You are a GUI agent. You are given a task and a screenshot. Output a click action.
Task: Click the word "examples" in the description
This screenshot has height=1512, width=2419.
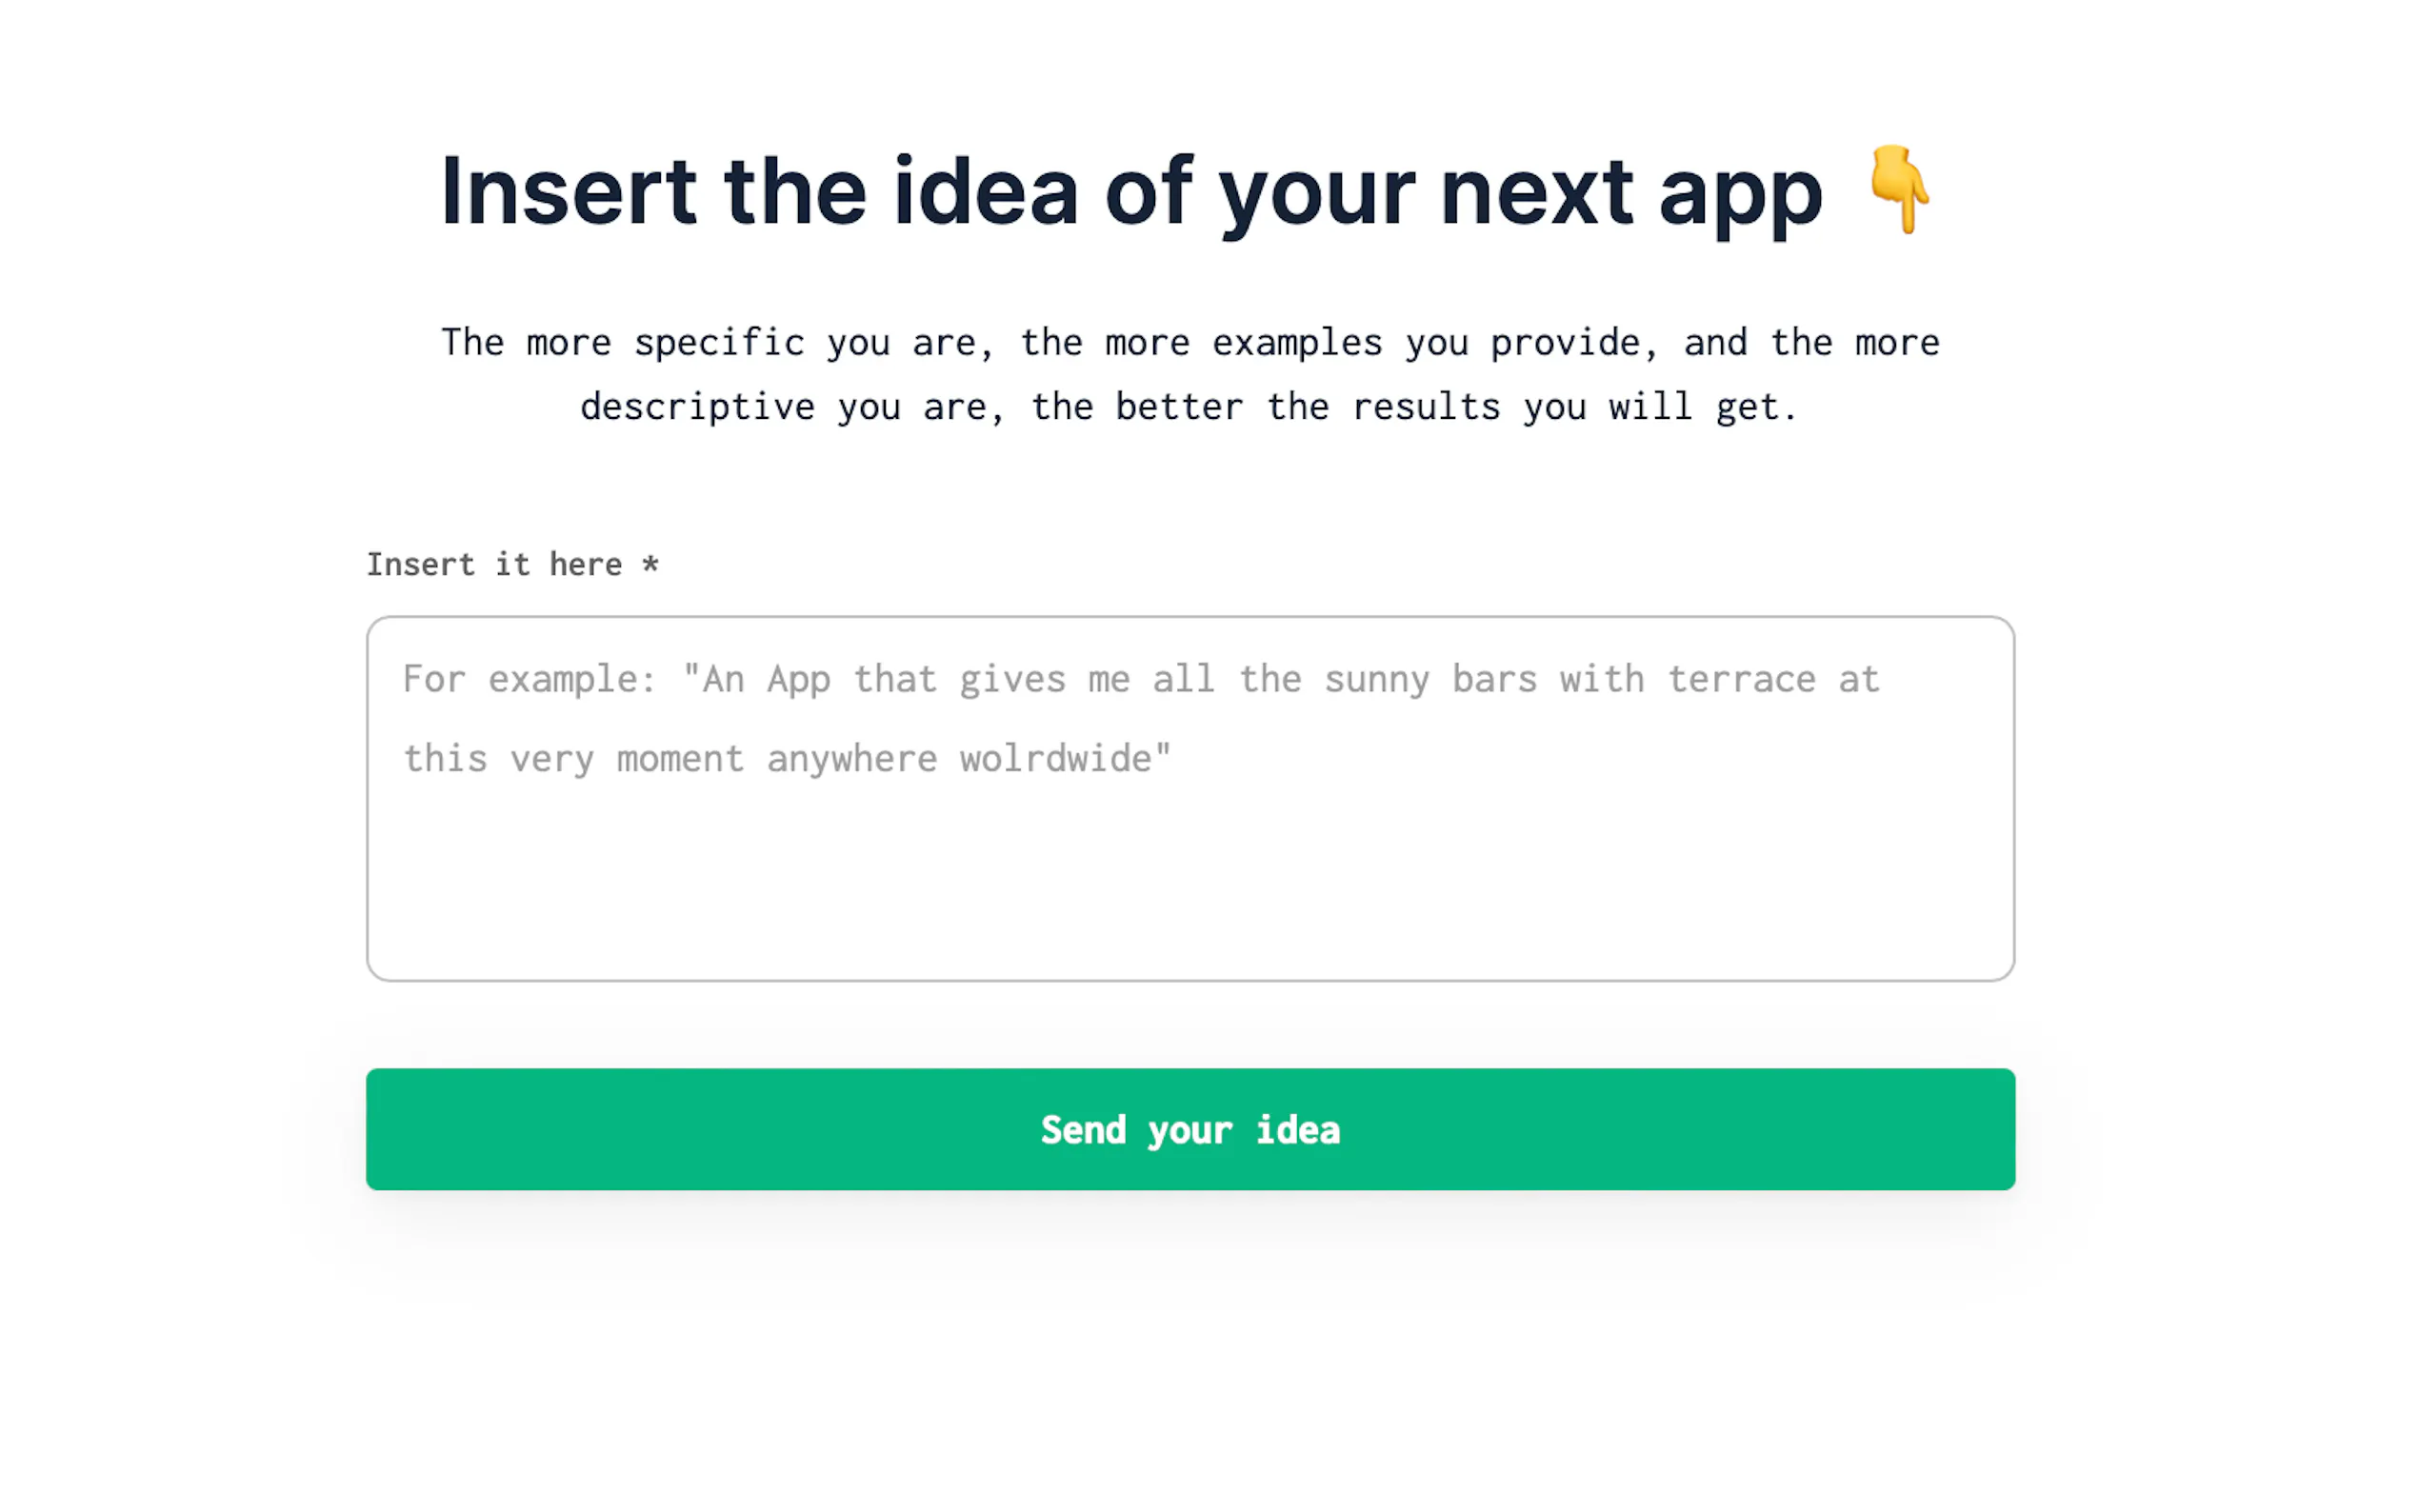(1297, 343)
